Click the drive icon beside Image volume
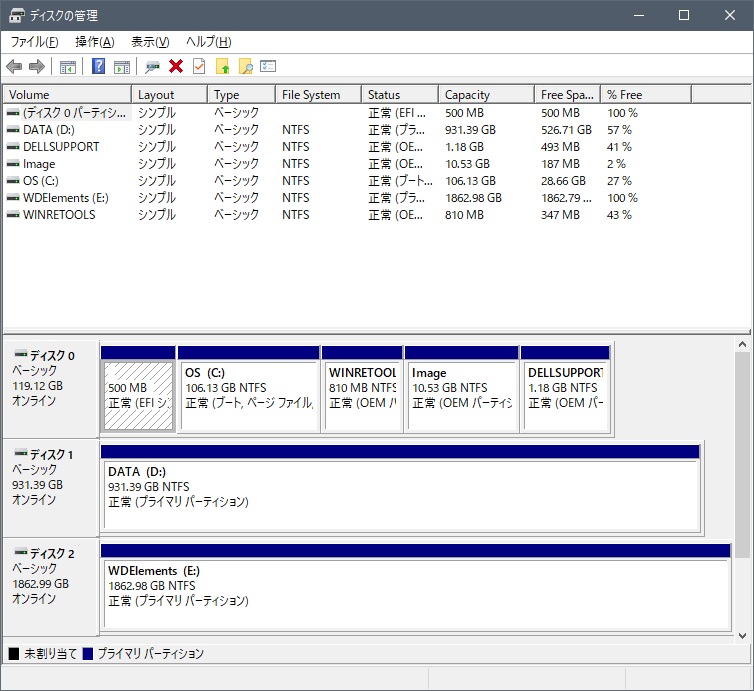This screenshot has width=754, height=691. pyautogui.click(x=13, y=164)
